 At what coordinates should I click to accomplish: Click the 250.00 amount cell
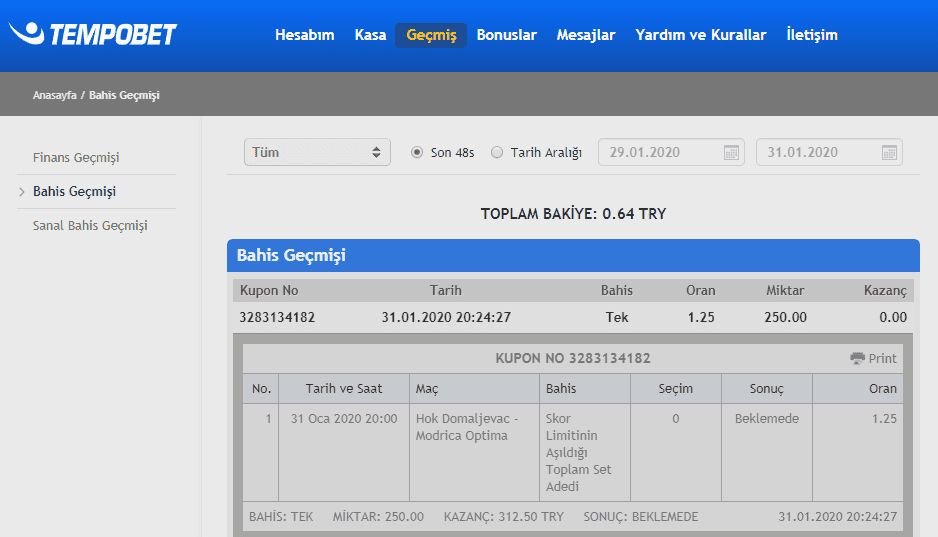[785, 318]
